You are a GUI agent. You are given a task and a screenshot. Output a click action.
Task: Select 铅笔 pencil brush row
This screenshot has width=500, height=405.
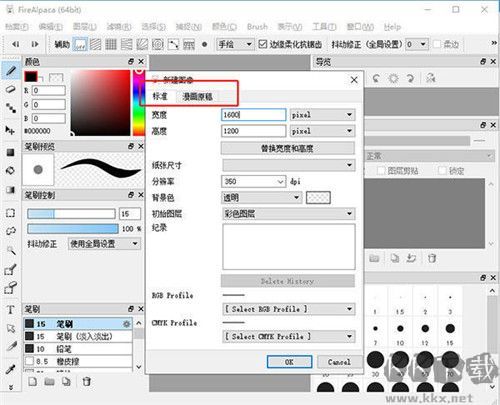pos(78,349)
